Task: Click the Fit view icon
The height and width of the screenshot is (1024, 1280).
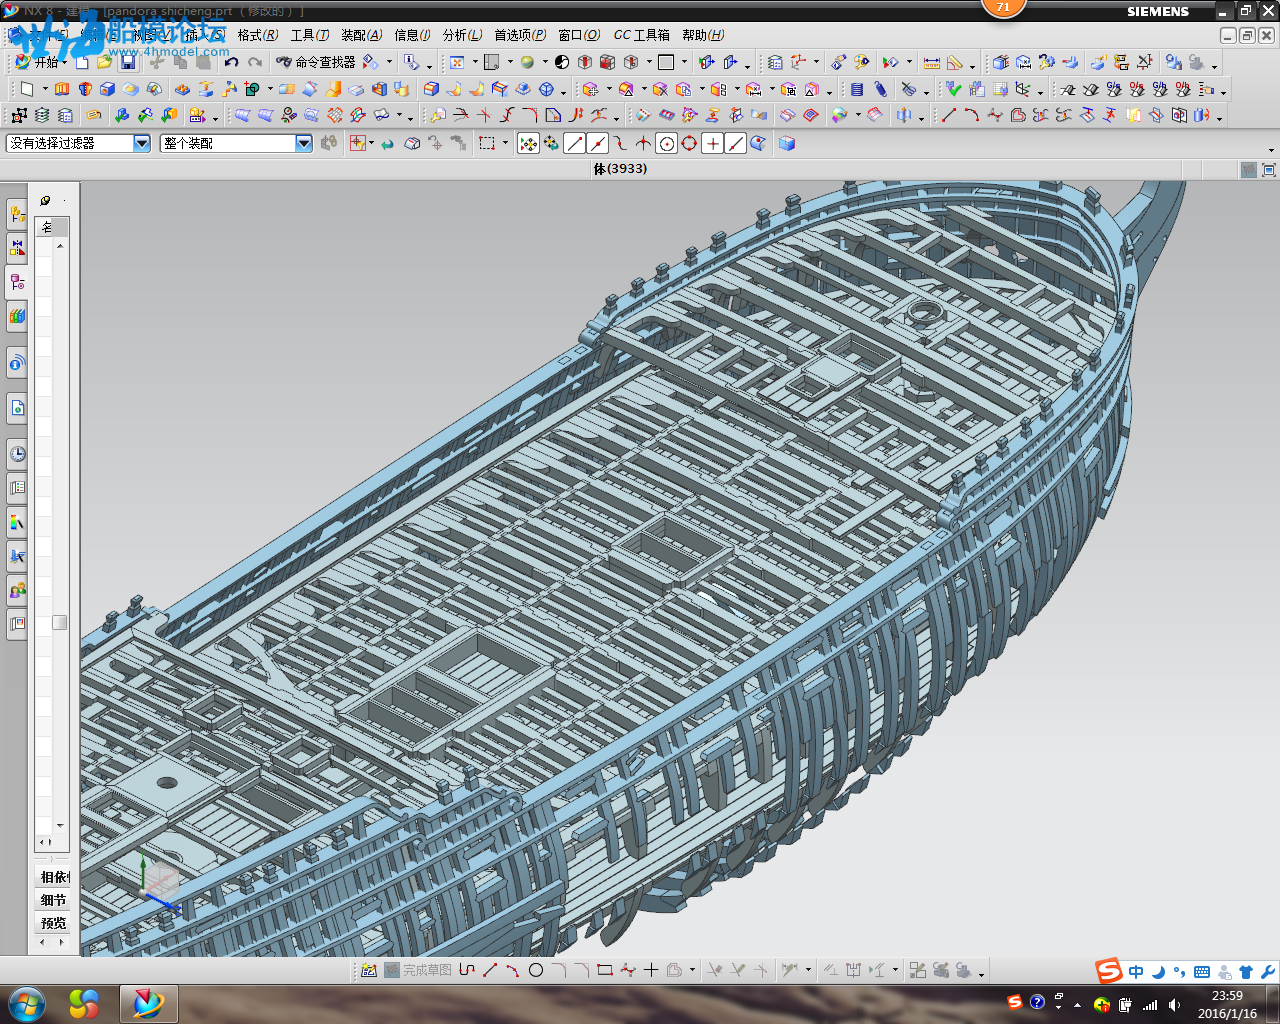Action: pos(457,62)
